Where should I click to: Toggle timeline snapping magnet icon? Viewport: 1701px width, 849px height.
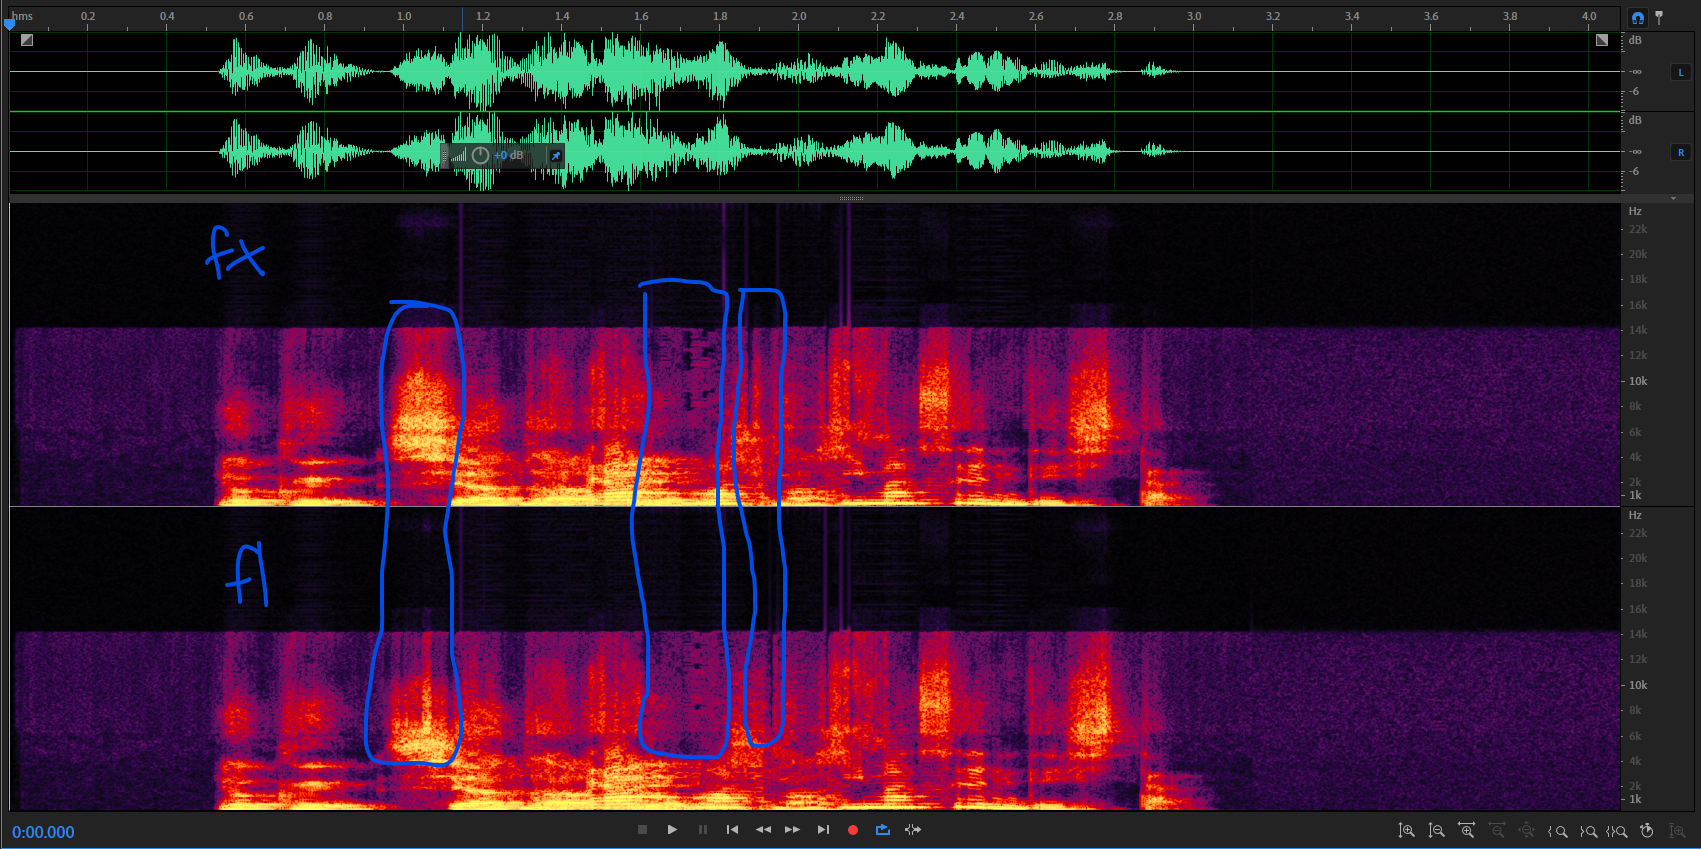tap(1637, 17)
